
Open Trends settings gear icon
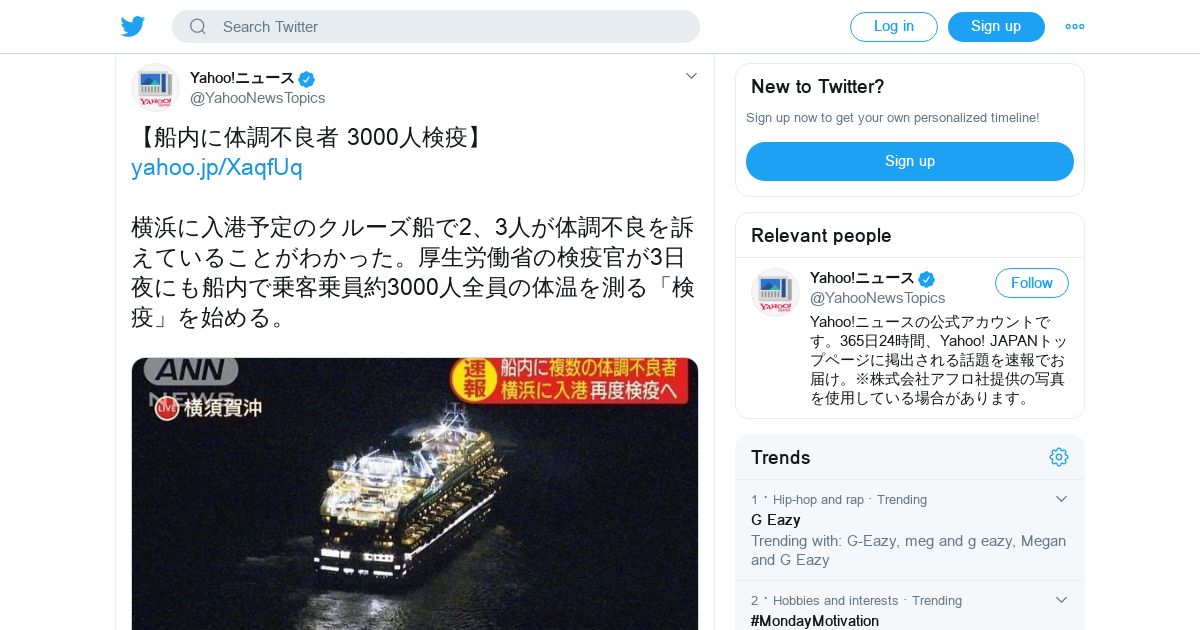(x=1059, y=457)
